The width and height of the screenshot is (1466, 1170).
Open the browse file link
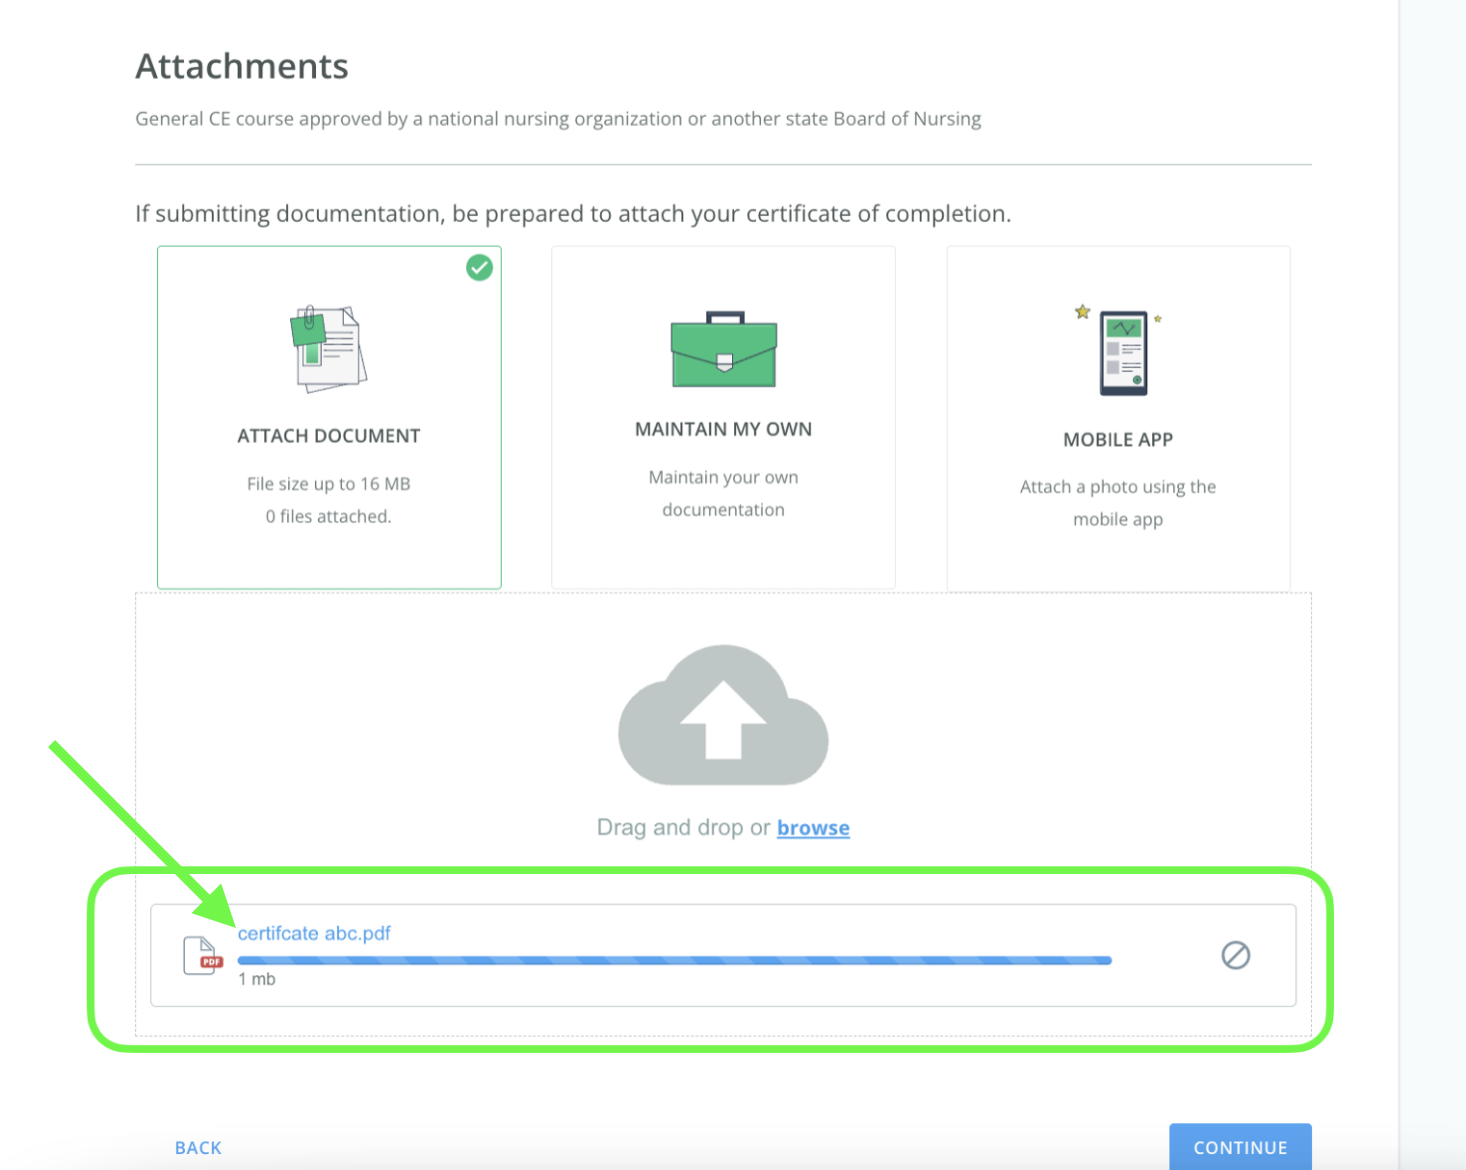click(x=813, y=828)
